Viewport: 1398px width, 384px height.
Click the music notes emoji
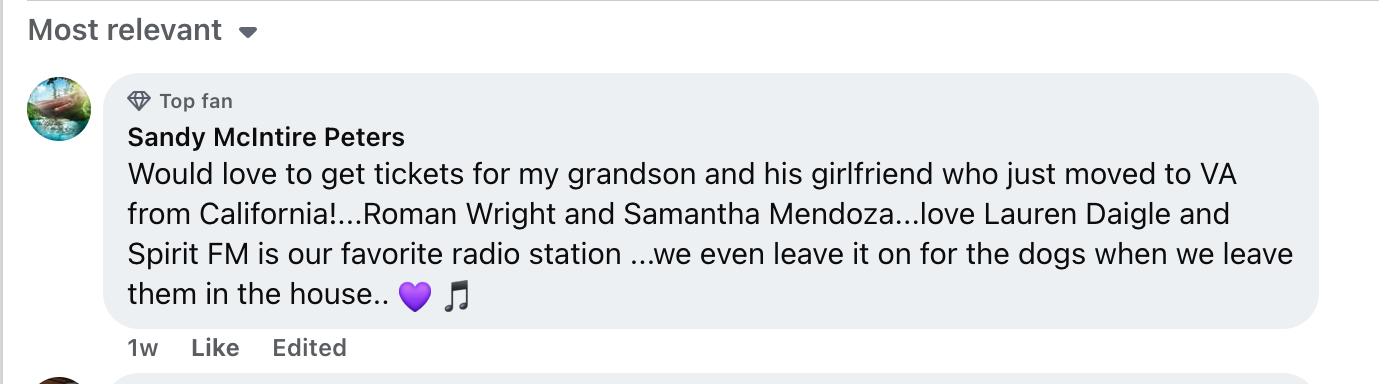click(x=456, y=296)
